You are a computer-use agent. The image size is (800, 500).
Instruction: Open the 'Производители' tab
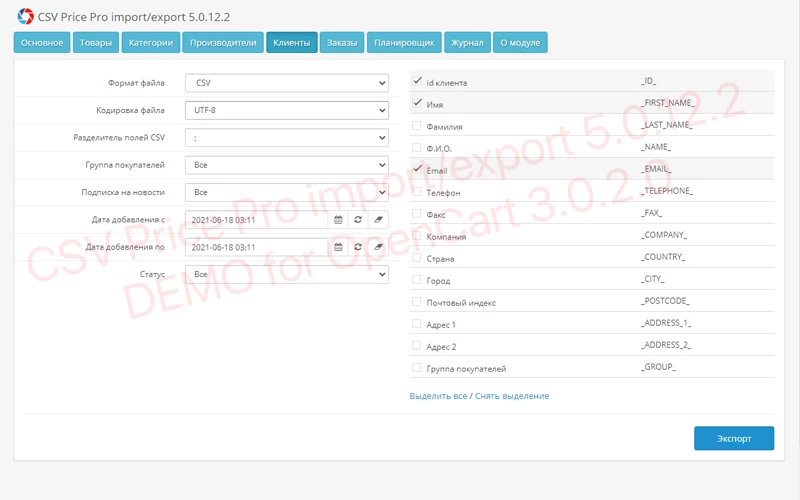(223, 42)
